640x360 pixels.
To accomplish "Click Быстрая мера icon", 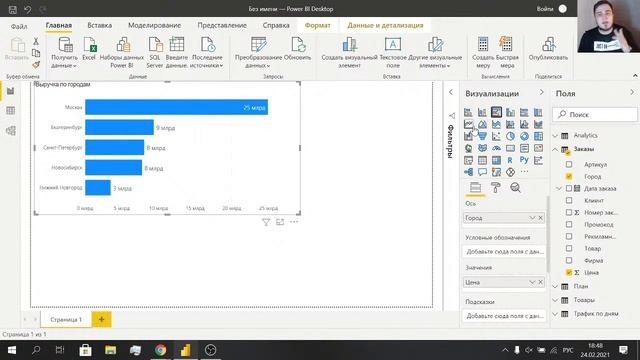I will point(507,52).
